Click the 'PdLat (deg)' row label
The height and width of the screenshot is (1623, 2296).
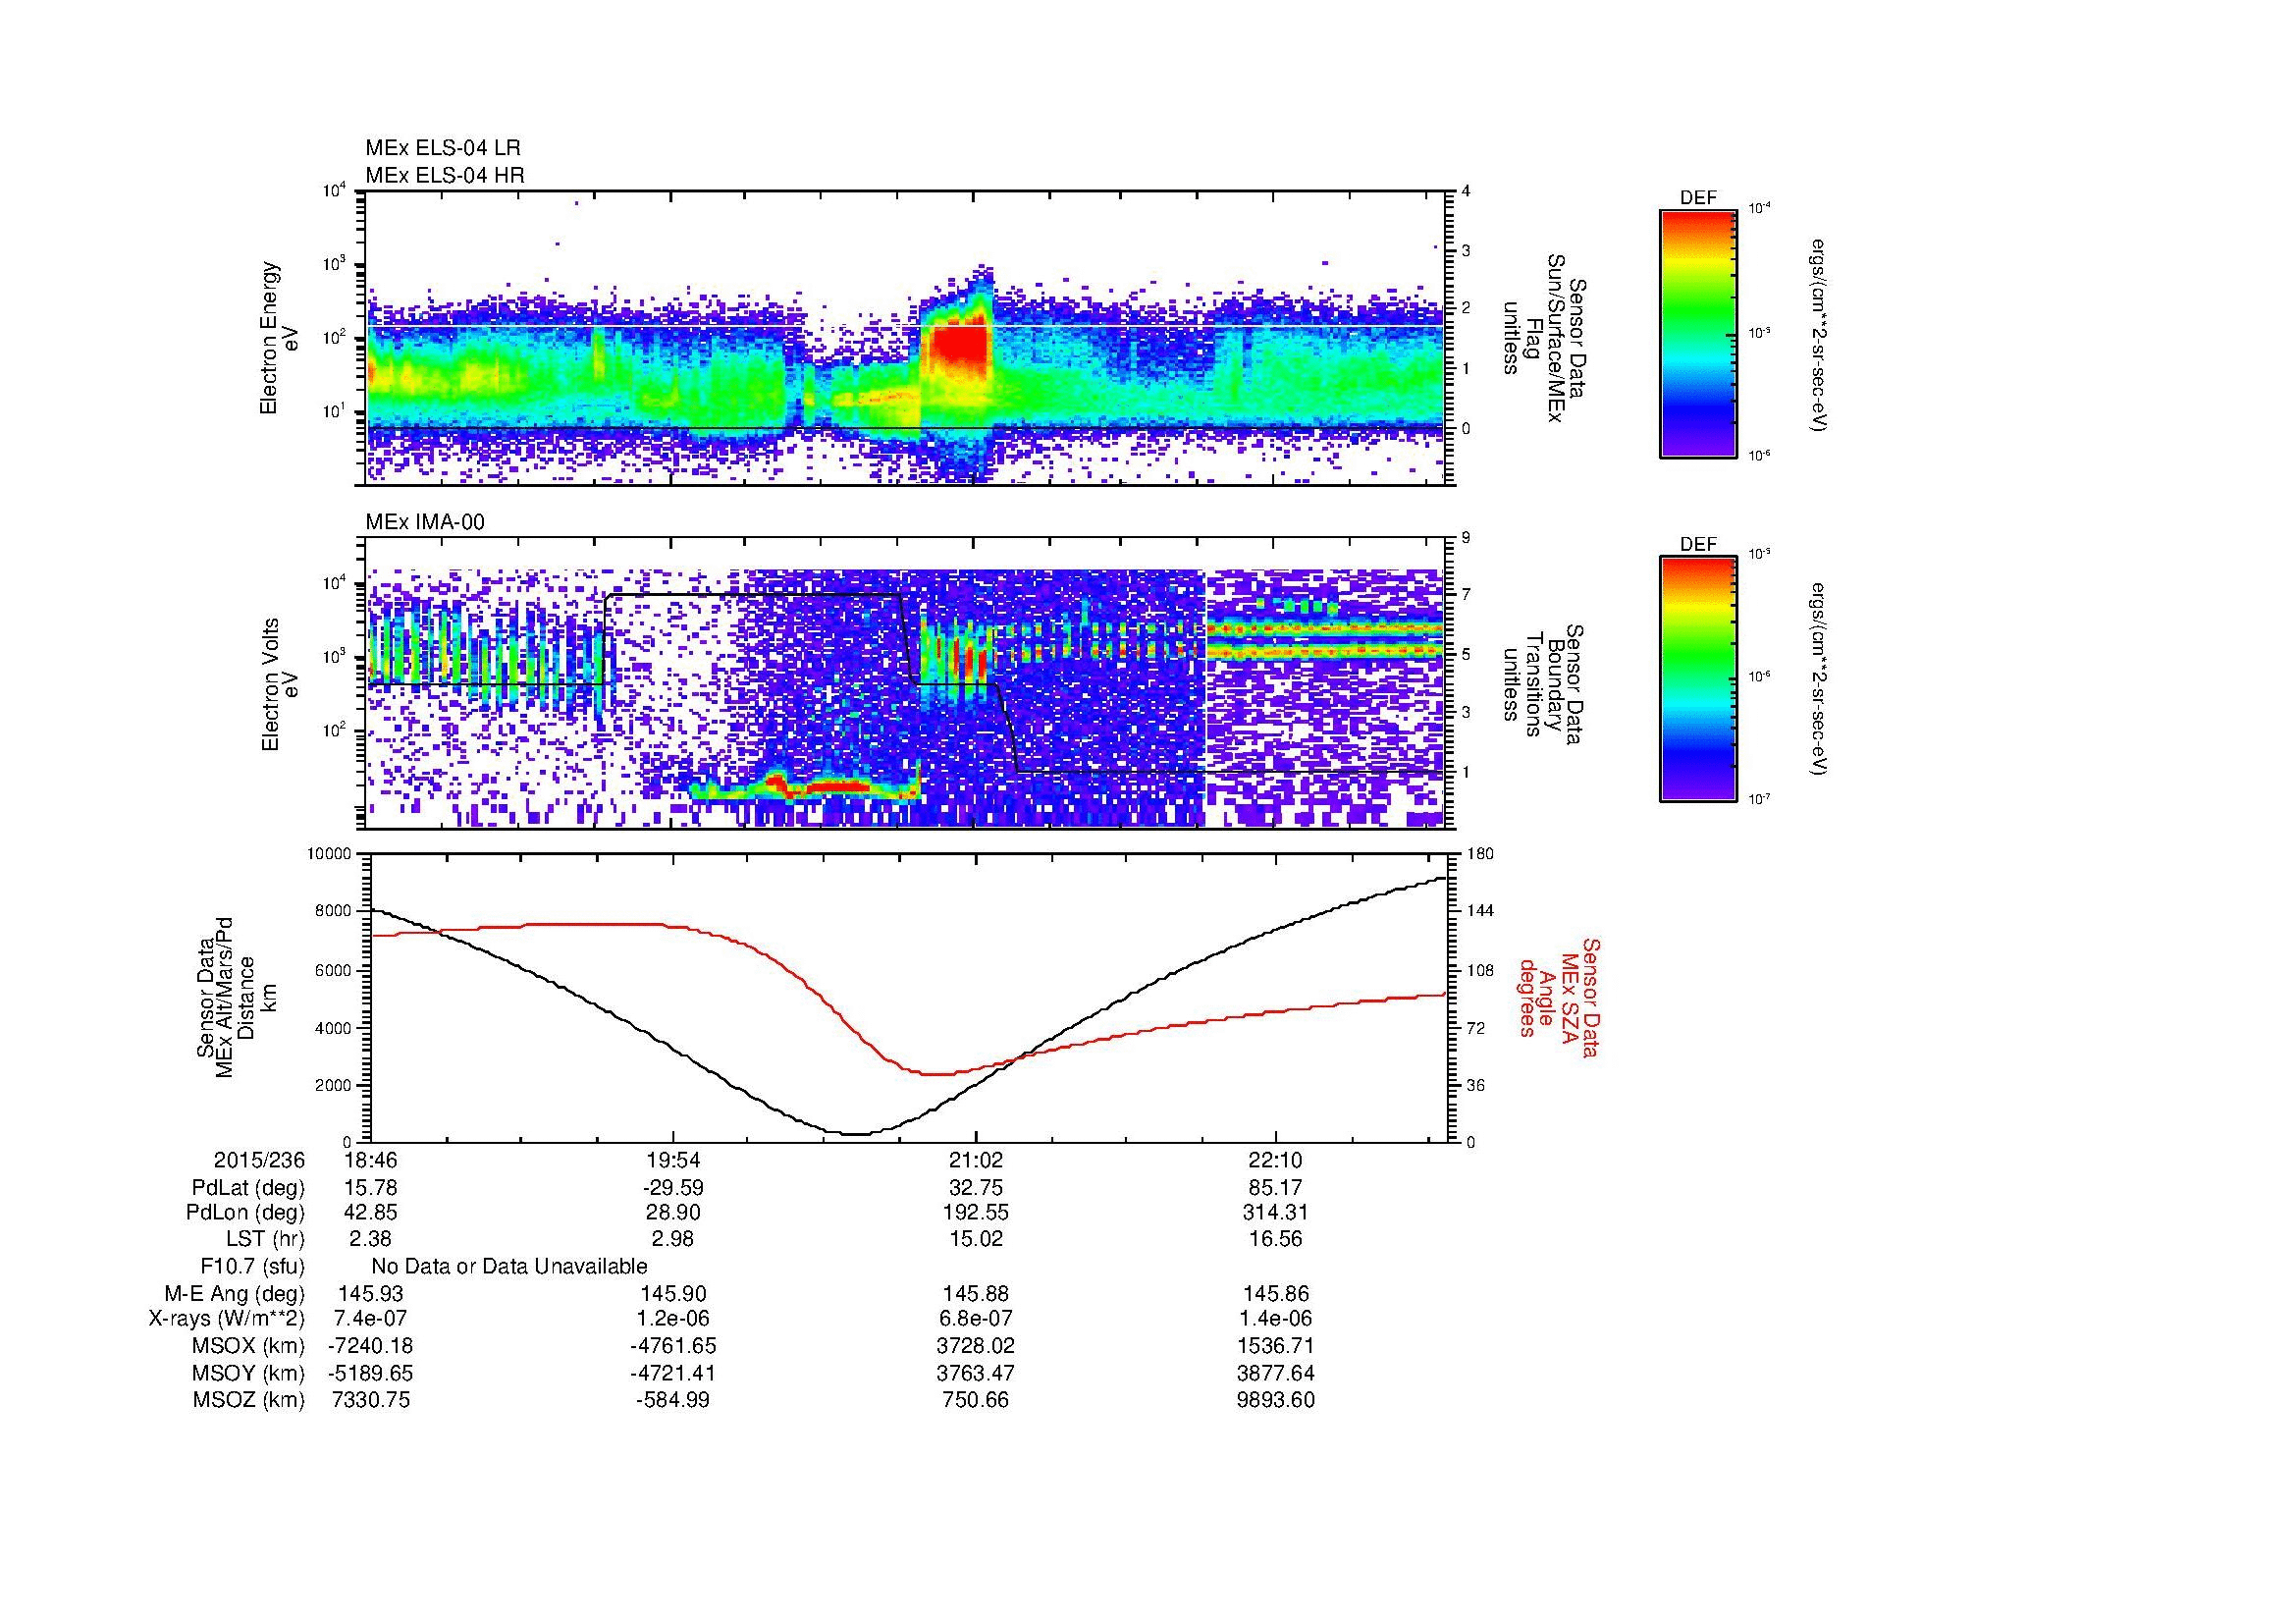[248, 1188]
